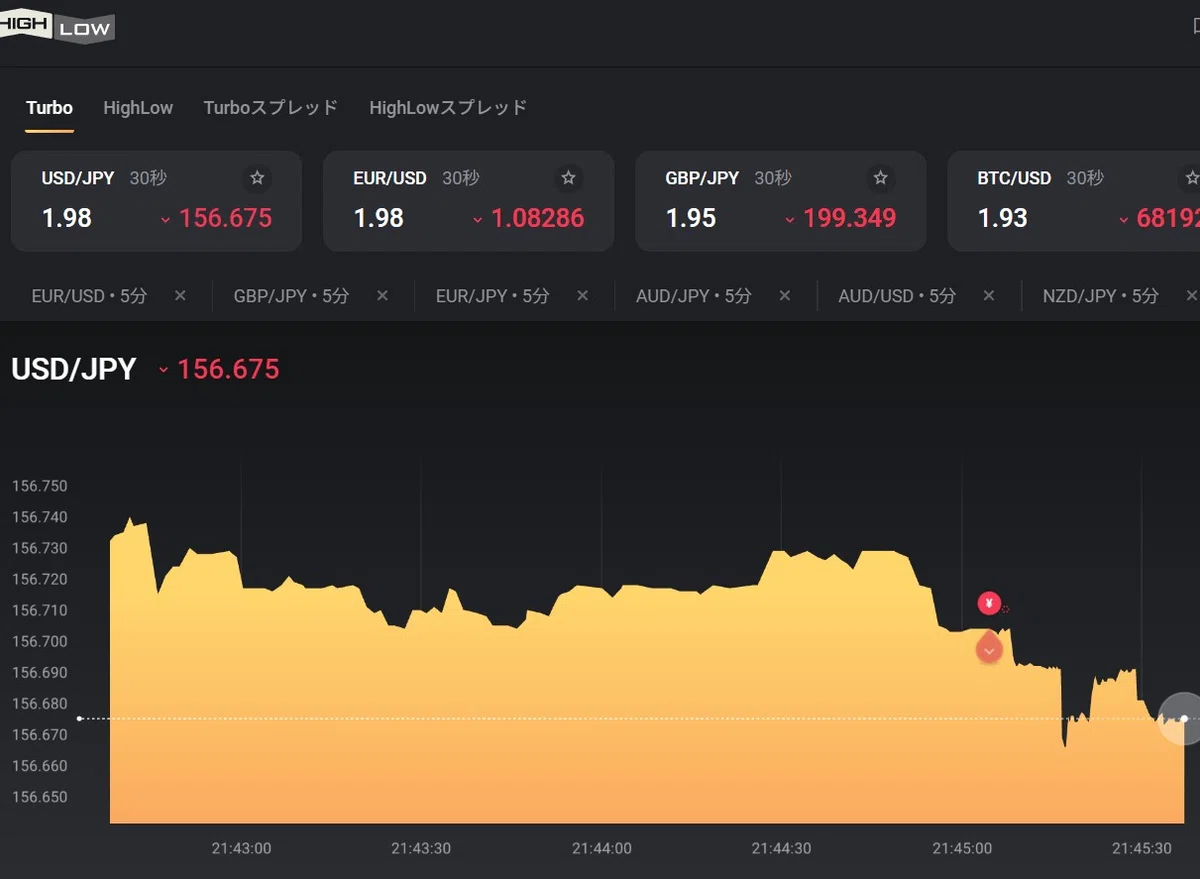Open the EUR/JPY • 5分 chart tab
Screen dimensions: 1200x879
point(493,296)
